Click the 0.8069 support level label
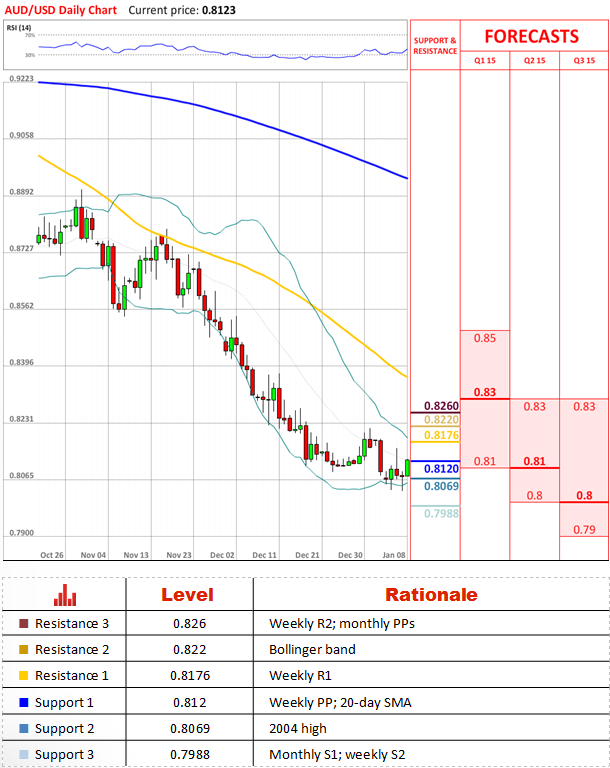Viewport: 610px width, 768px height. tap(441, 486)
